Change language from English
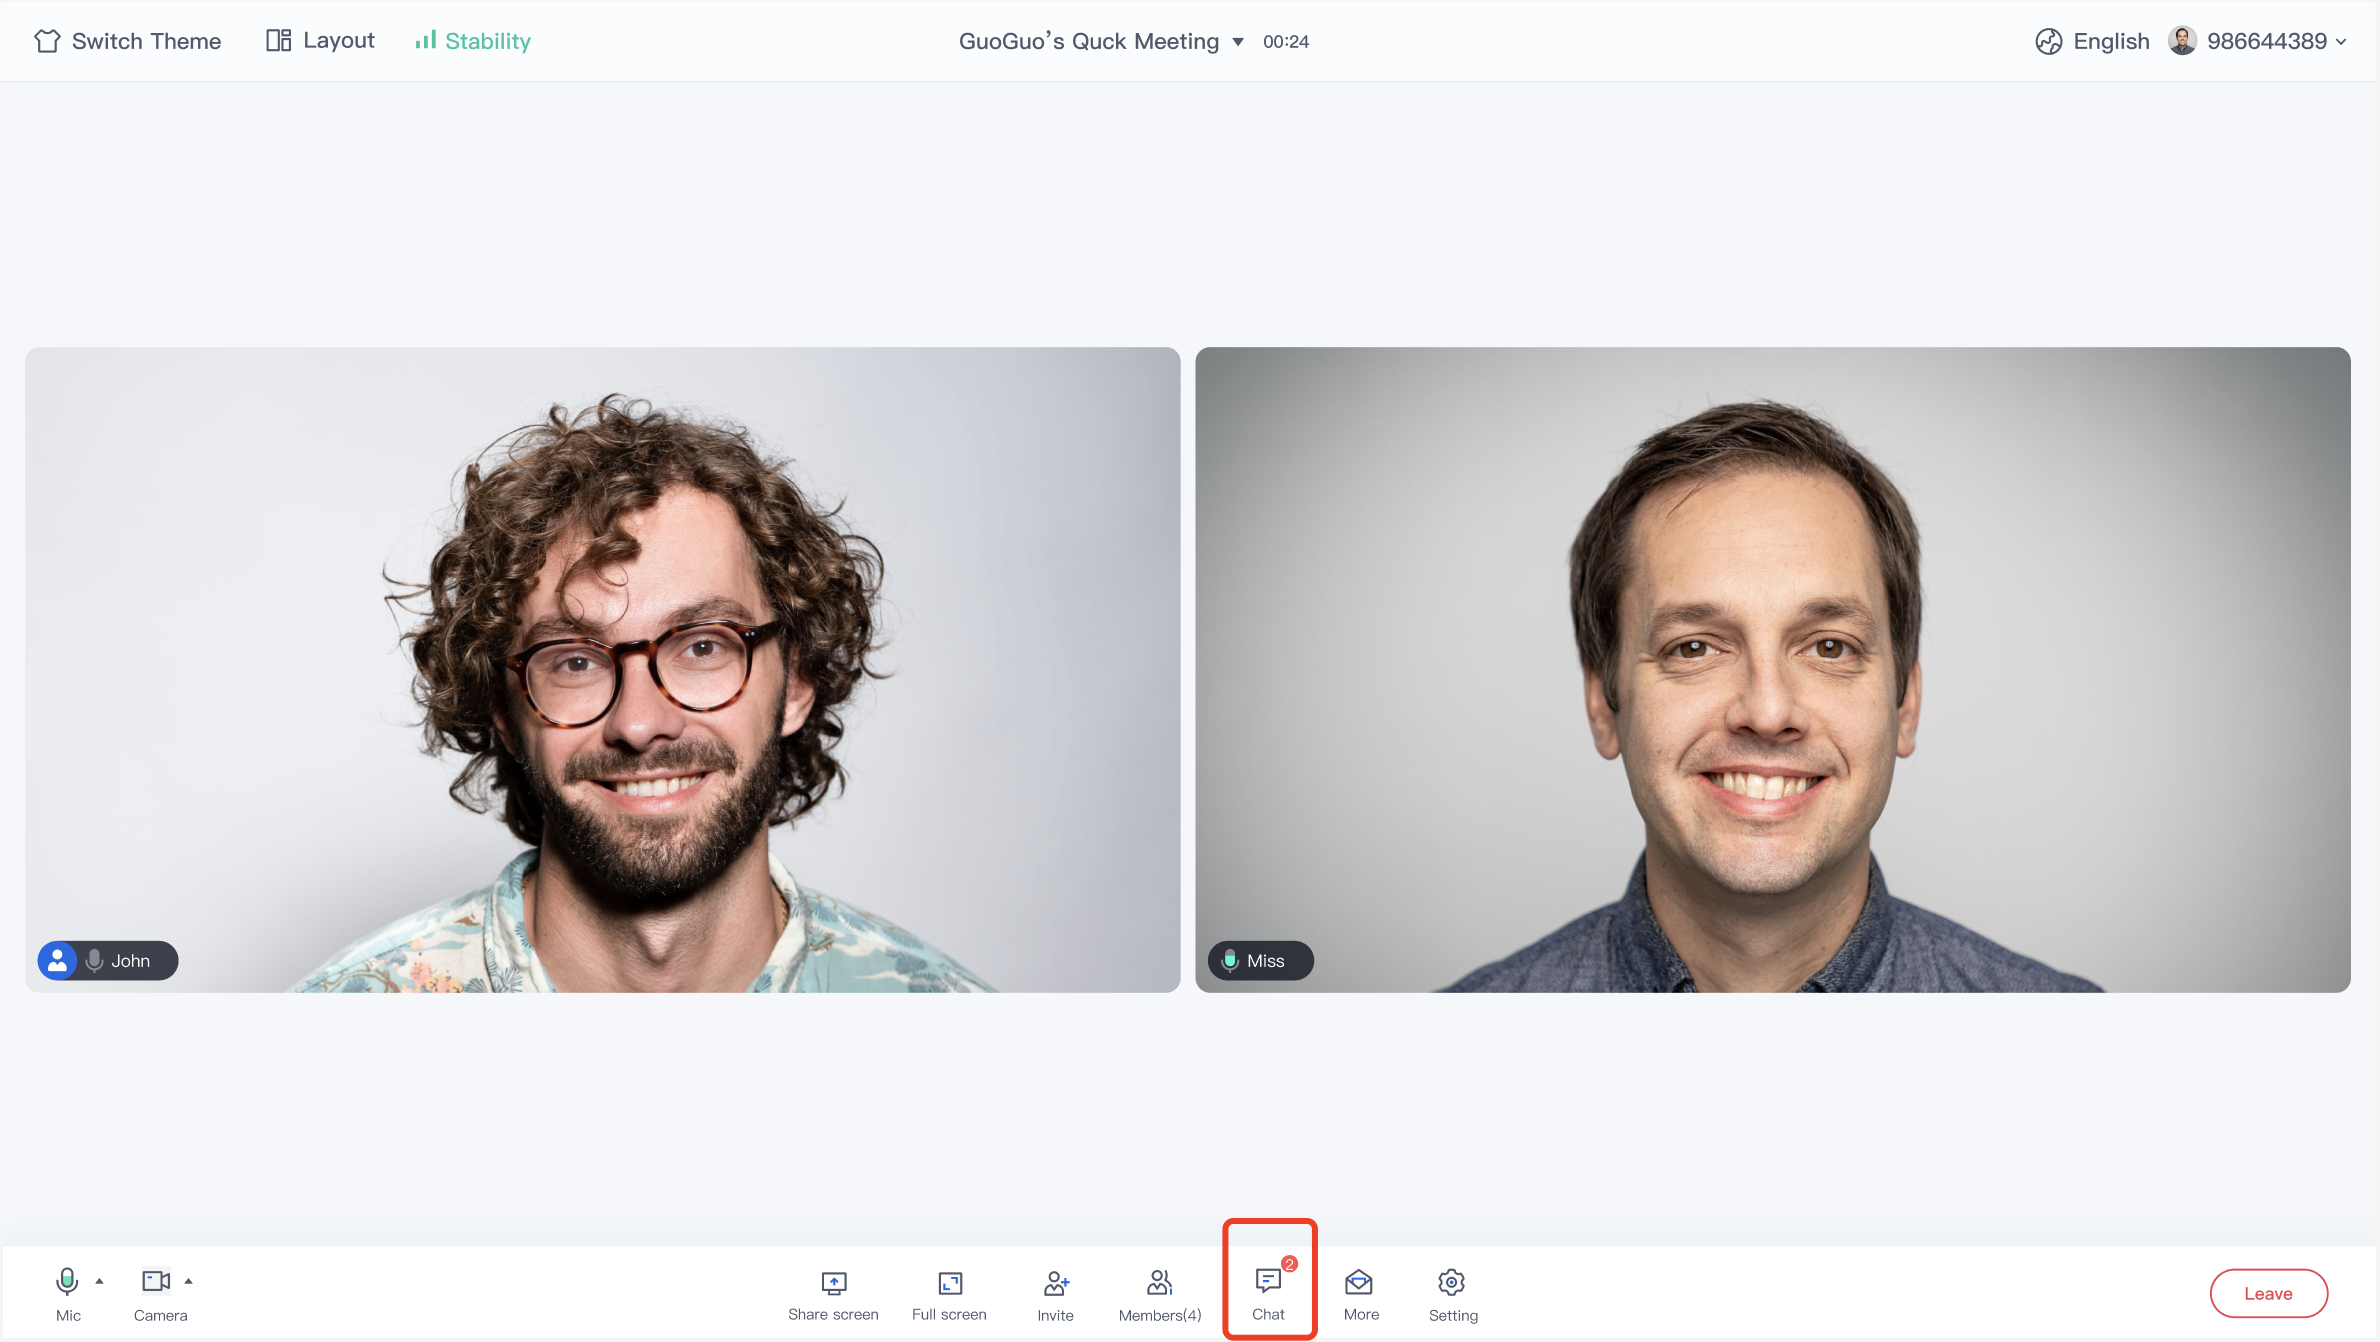Viewport: 2380px width, 1342px height. 2092,41
